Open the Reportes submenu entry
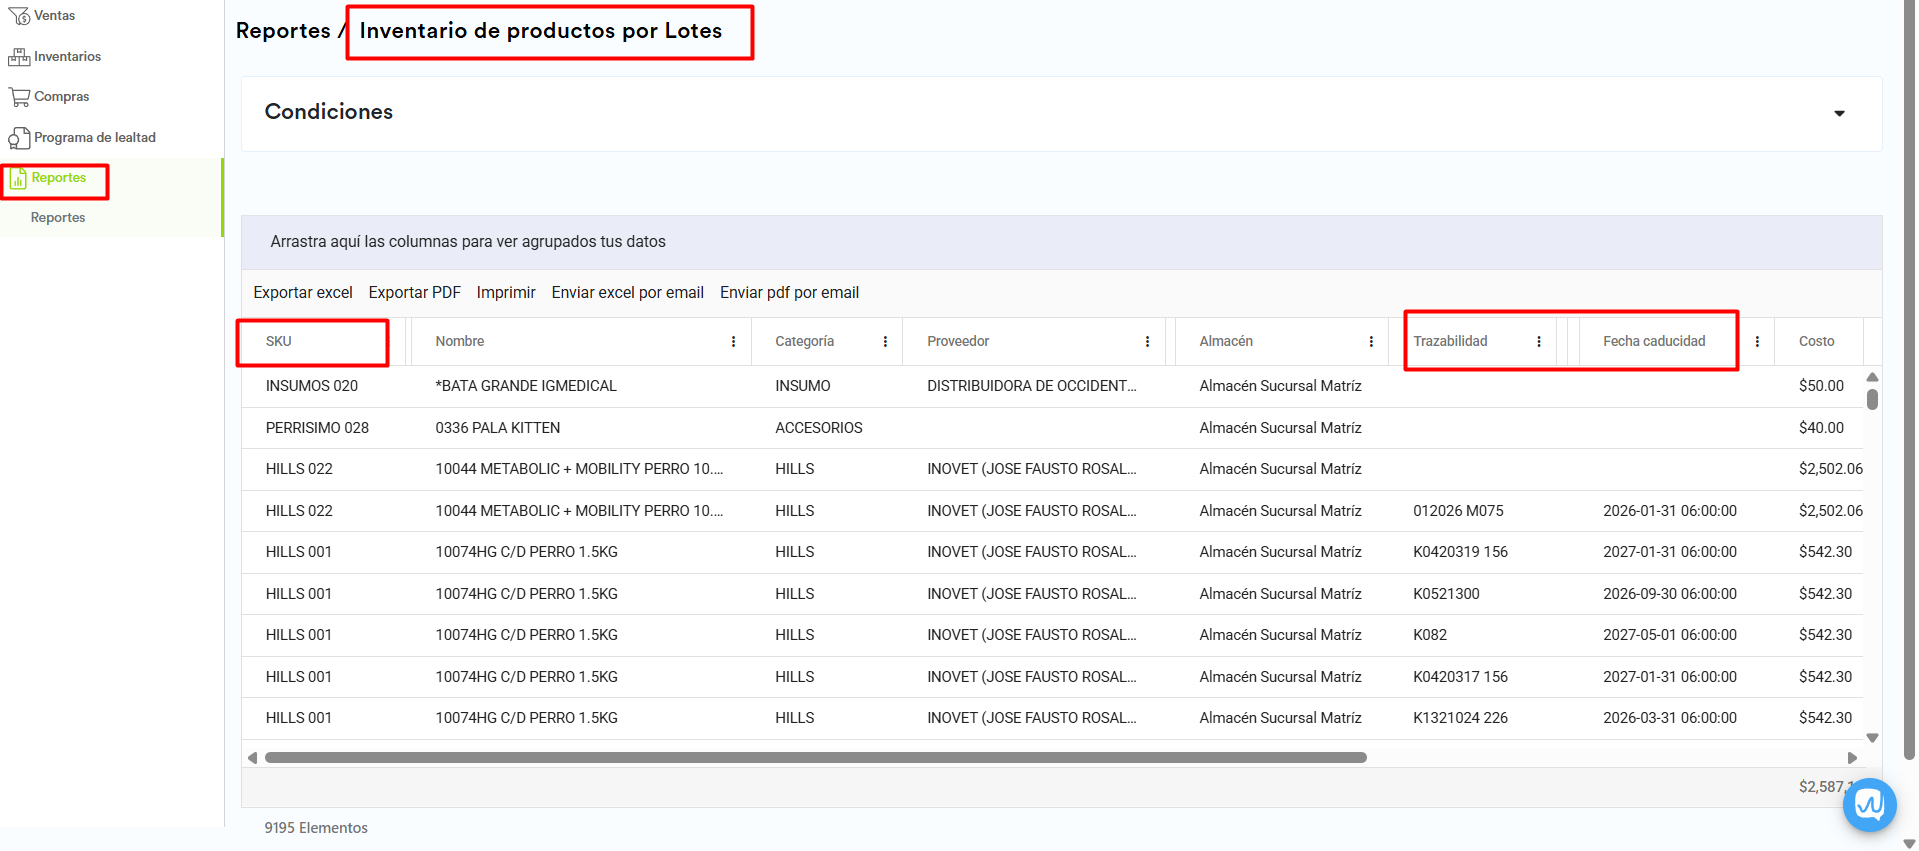 (x=58, y=218)
